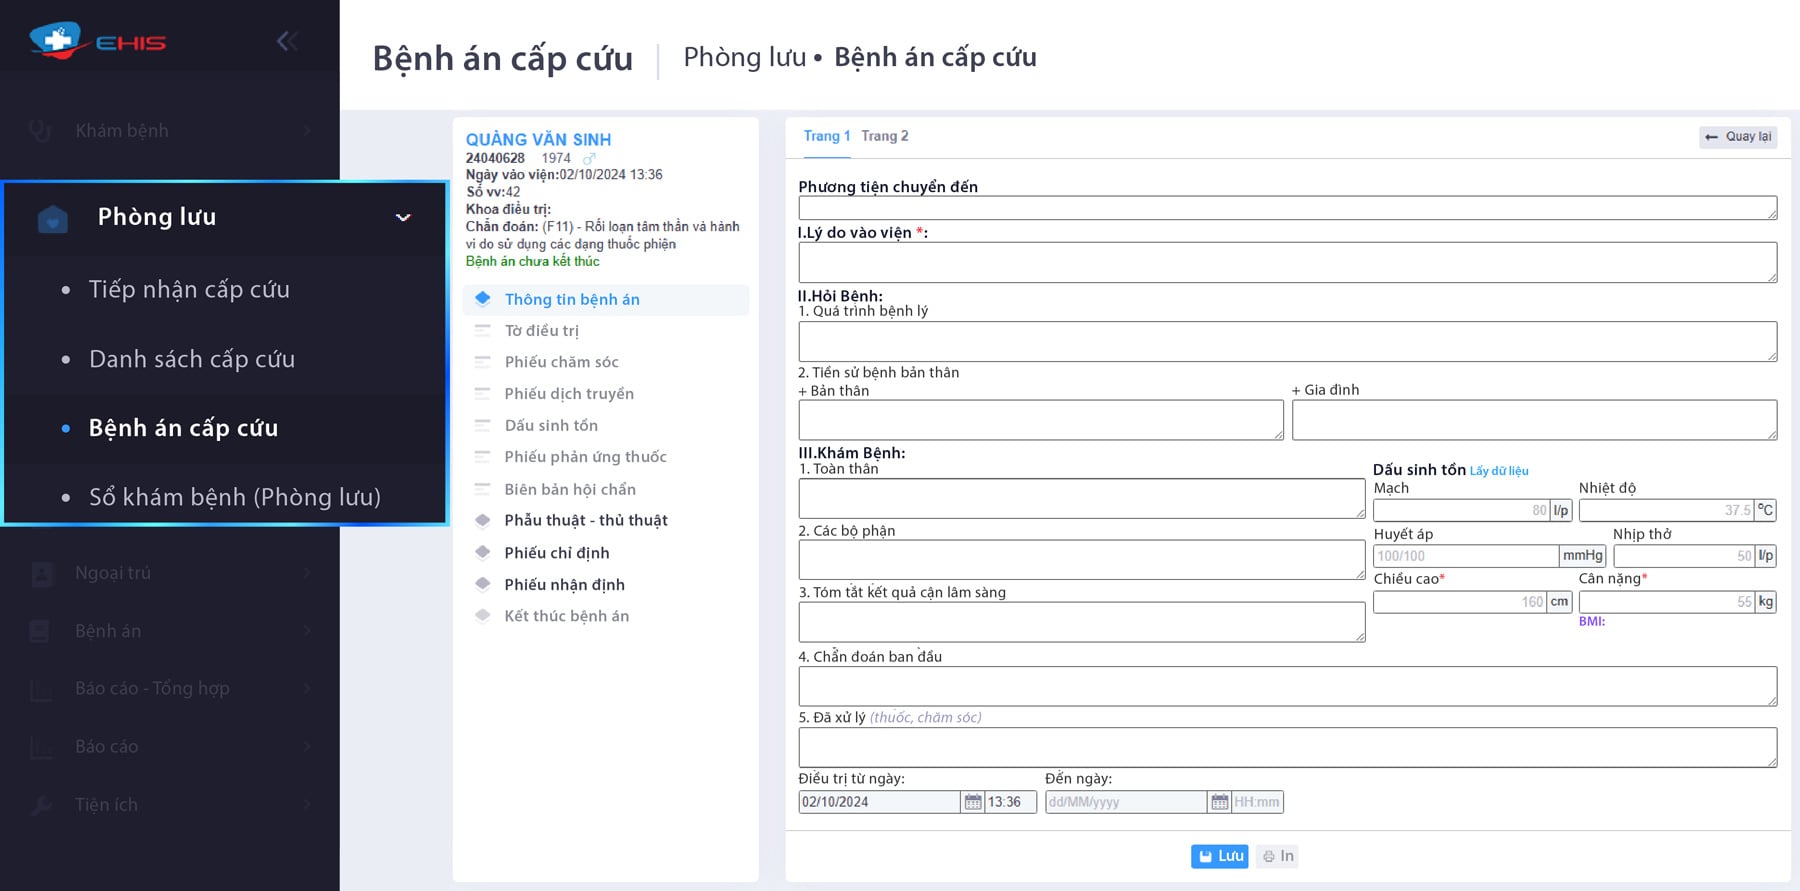Click the list icon beside Phiếu chăm sóc

(483, 362)
